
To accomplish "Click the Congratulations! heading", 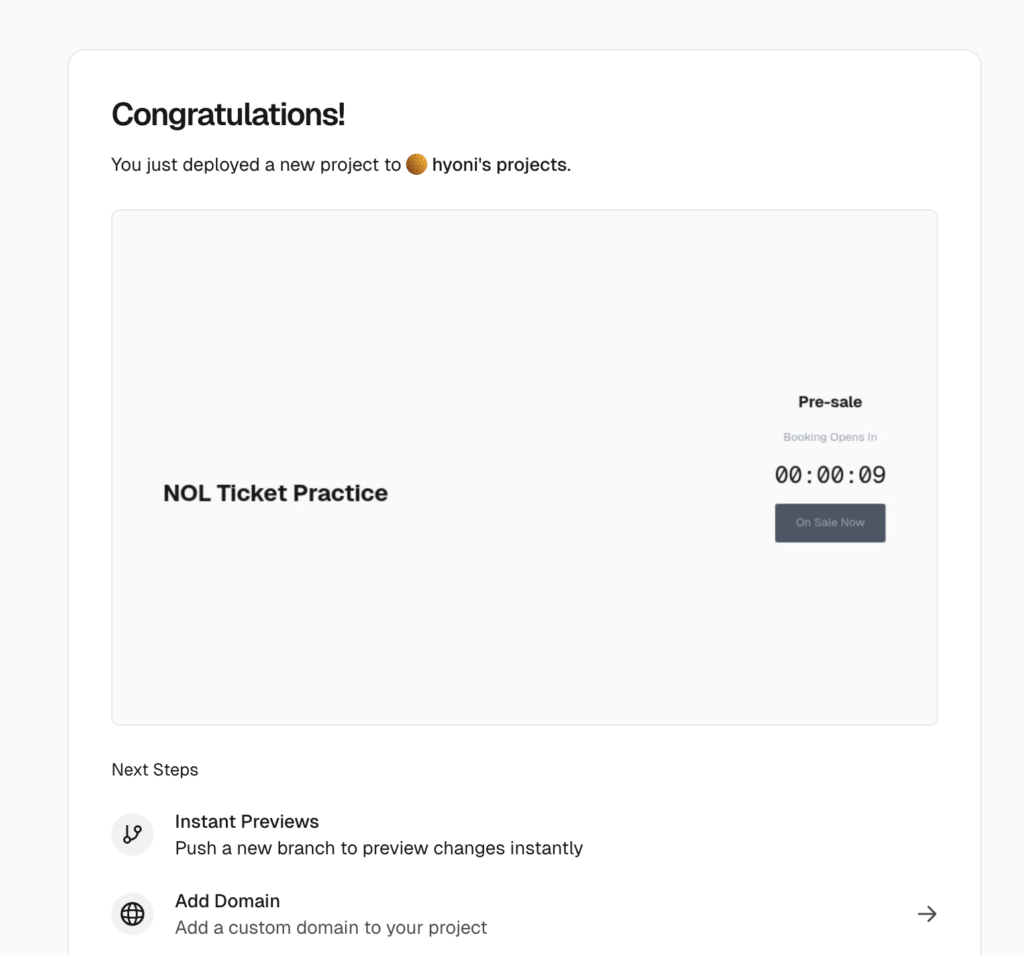I will (x=228, y=115).
